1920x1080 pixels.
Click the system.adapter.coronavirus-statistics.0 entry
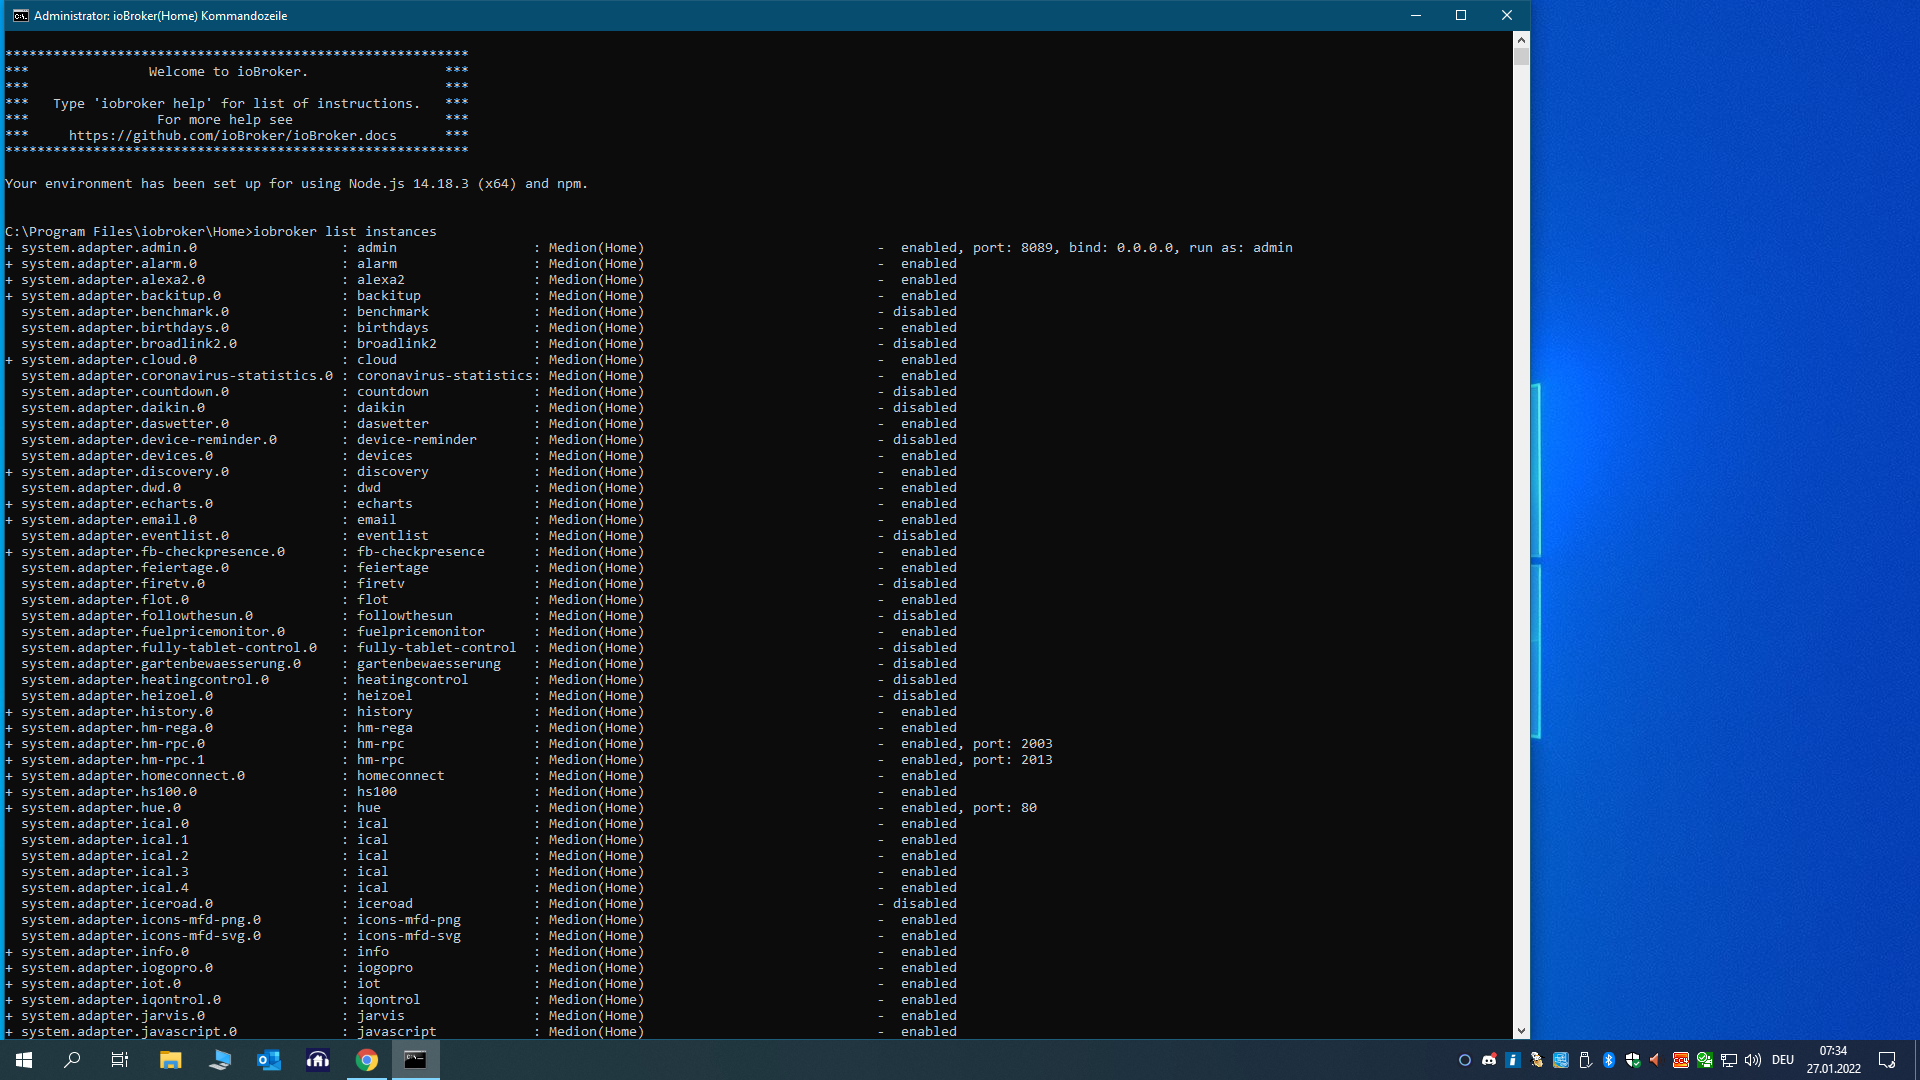pos(177,376)
